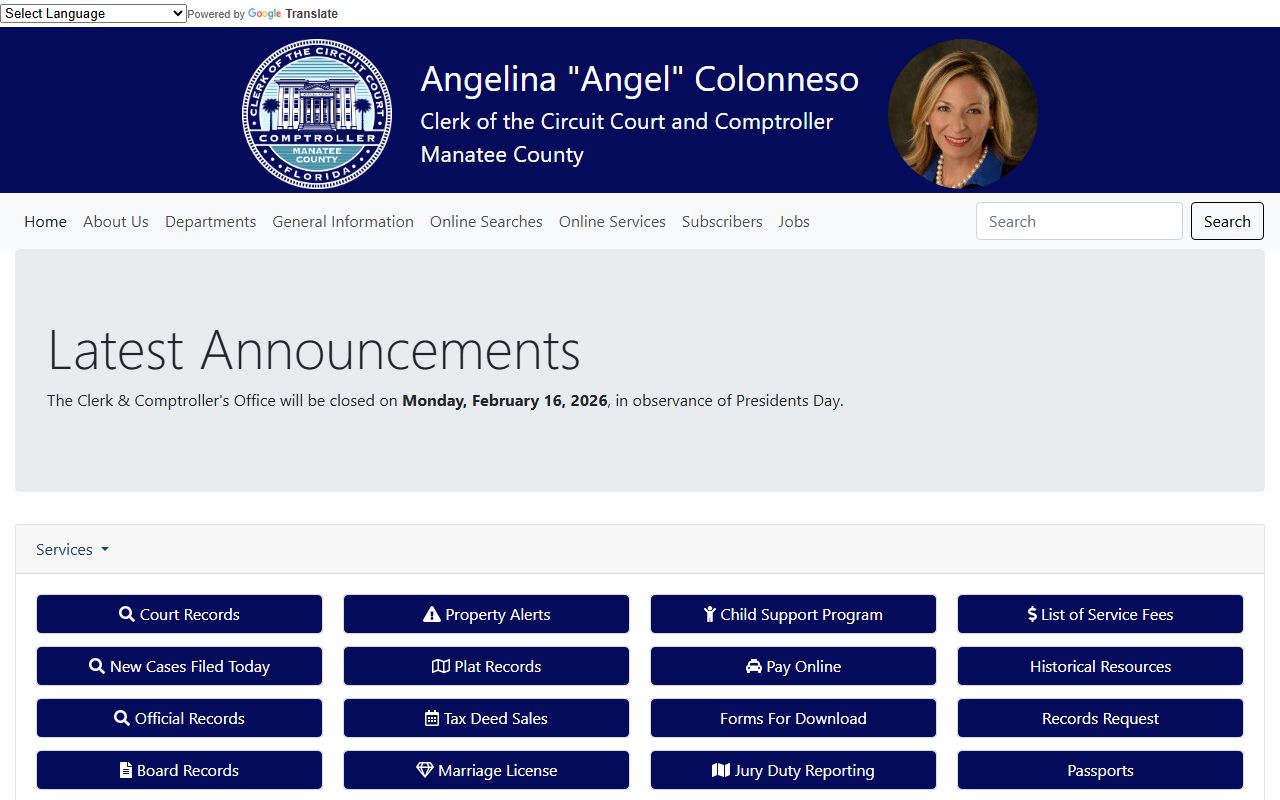Click the magnifier icon on Court Records
Screen dimensions: 1280x800
(x=127, y=614)
